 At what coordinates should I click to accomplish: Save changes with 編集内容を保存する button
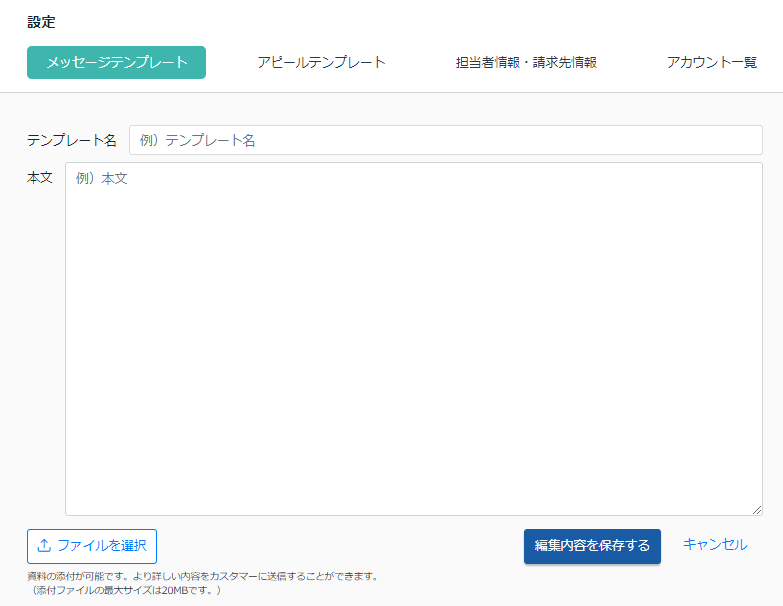(592, 546)
